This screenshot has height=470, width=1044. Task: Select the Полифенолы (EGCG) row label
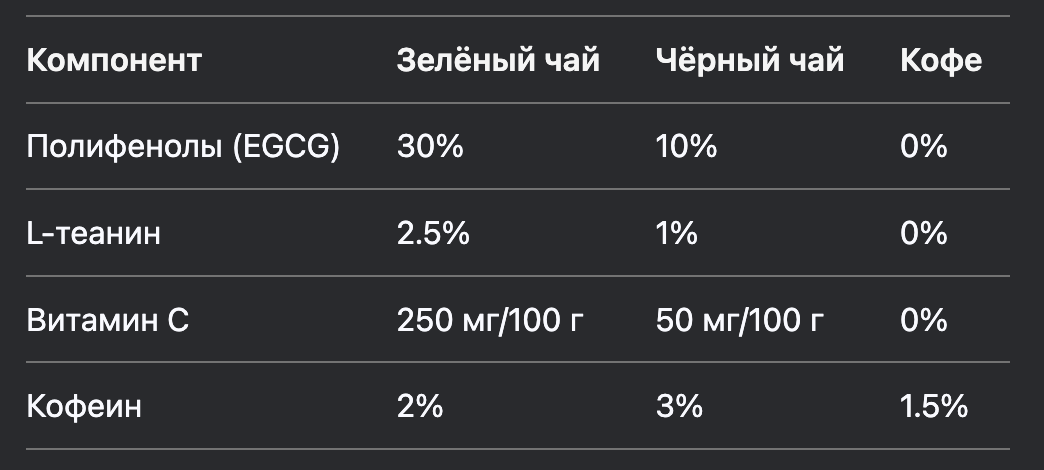tap(183, 146)
